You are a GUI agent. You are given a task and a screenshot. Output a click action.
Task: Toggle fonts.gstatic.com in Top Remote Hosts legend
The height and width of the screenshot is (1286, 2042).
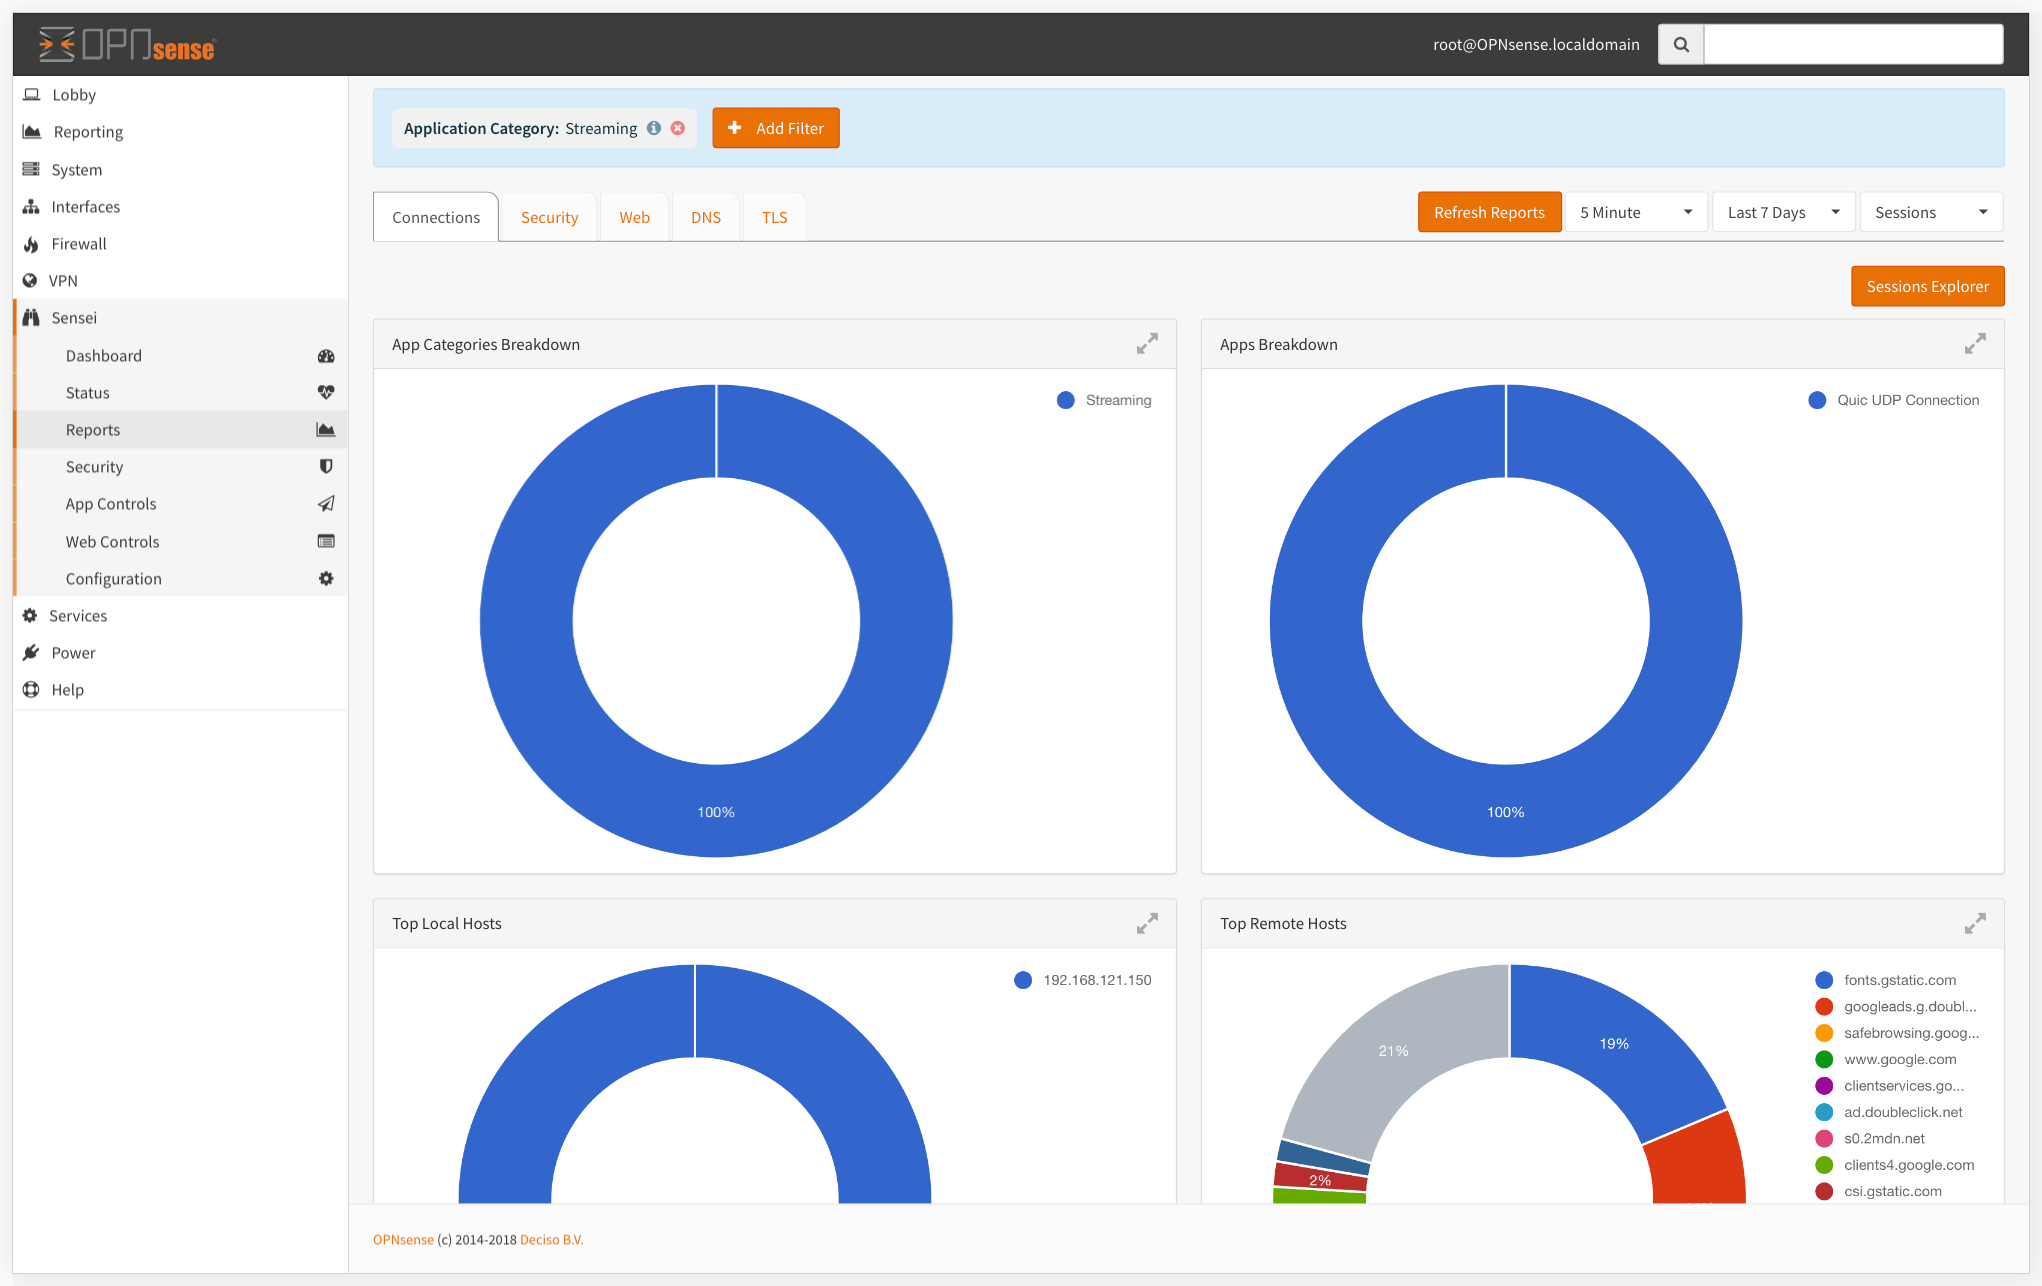pos(1886,980)
